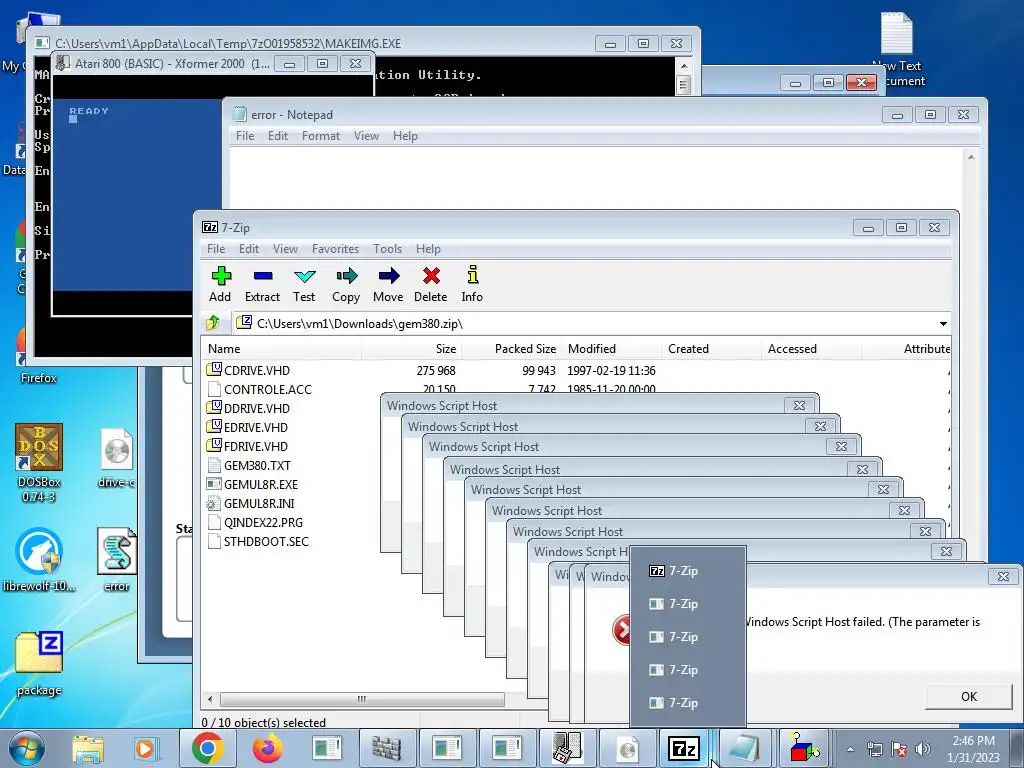Show hidden system tray icons
The width and height of the screenshot is (1024, 768).
pyautogui.click(x=850, y=749)
